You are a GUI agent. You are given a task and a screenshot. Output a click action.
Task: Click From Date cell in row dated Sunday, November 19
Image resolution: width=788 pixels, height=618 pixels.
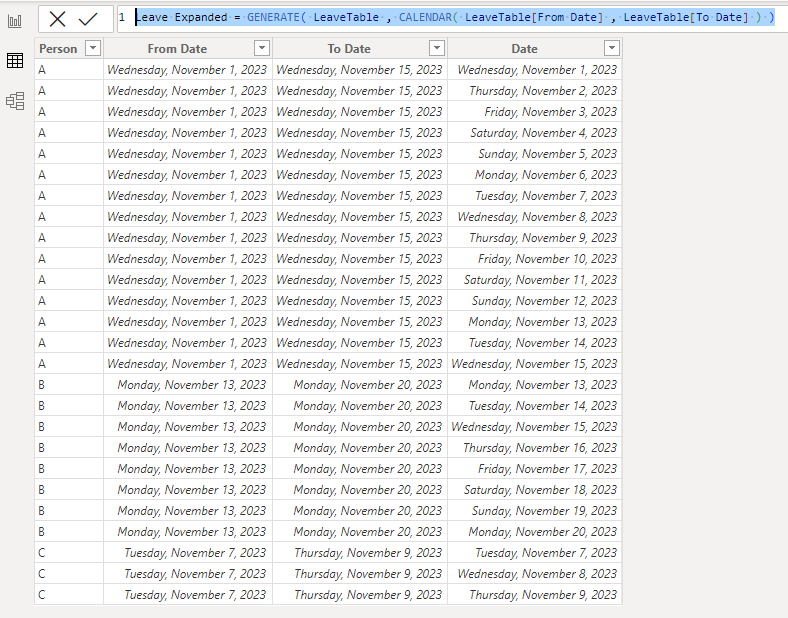click(x=188, y=511)
